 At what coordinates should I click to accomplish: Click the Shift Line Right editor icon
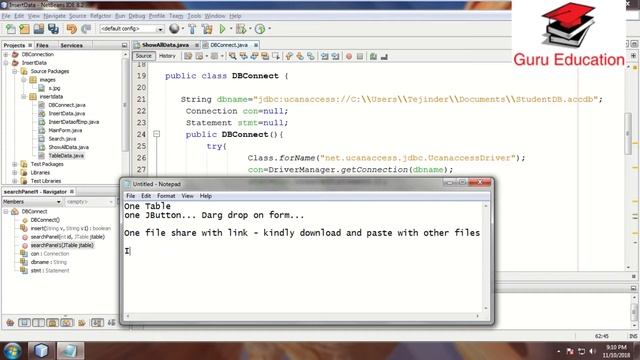click(335, 56)
